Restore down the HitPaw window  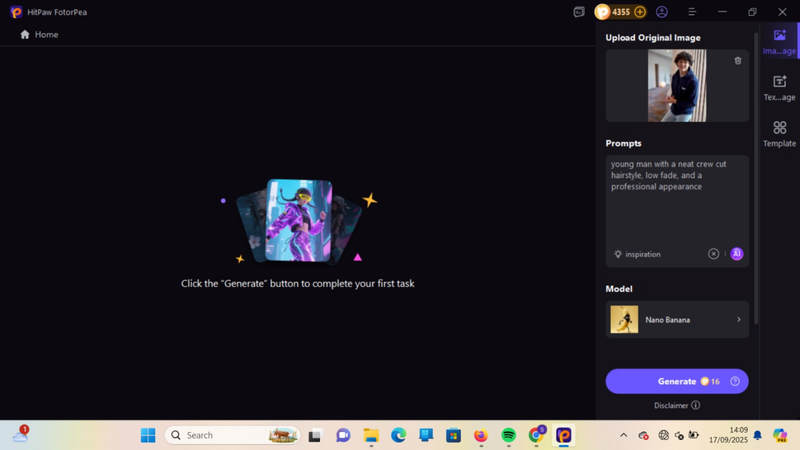(x=752, y=12)
